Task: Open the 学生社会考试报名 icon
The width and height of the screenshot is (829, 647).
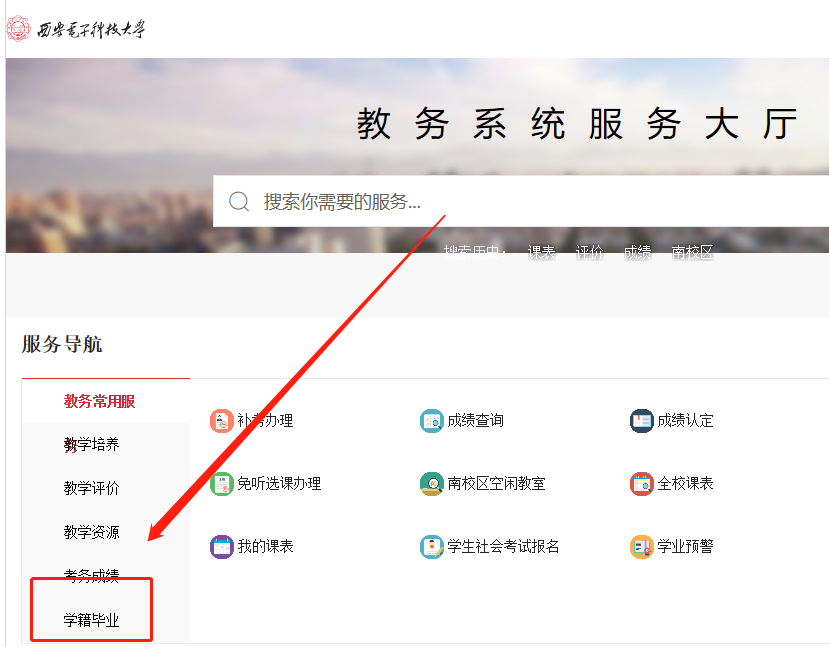Action: click(x=431, y=547)
